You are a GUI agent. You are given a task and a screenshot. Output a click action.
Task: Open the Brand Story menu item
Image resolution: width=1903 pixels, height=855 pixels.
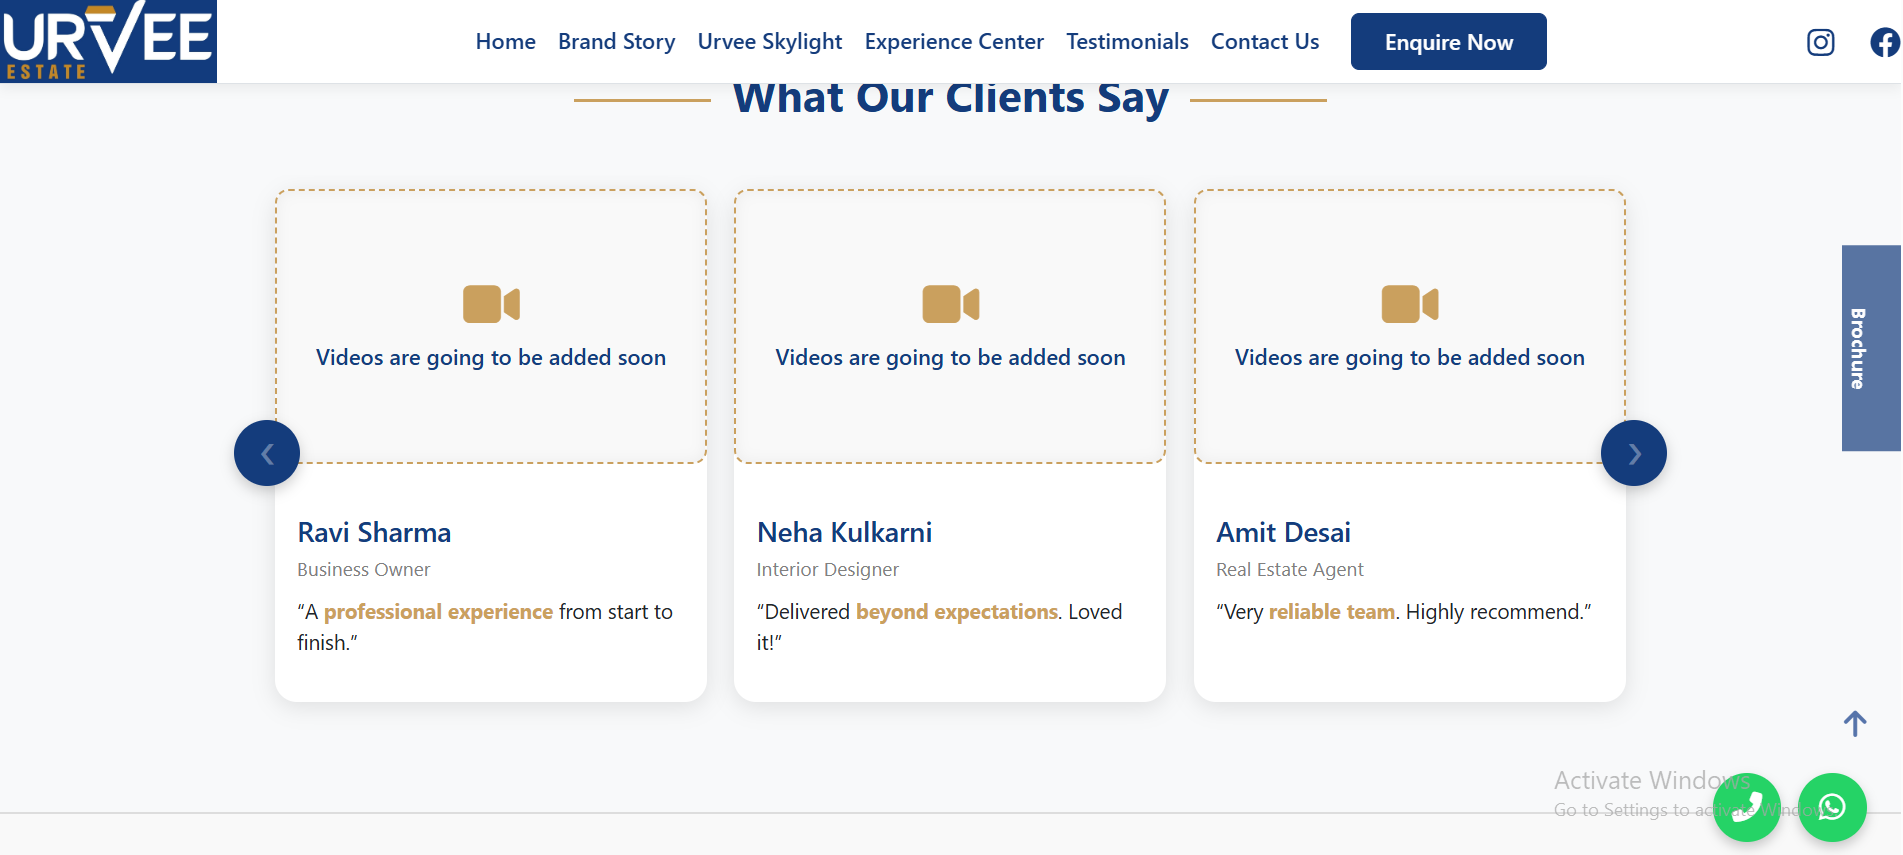(616, 42)
